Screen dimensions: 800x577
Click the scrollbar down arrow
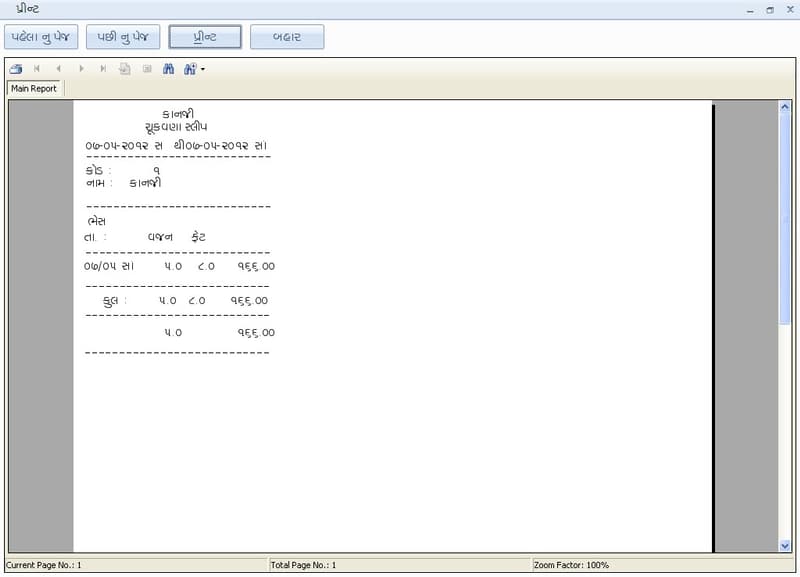(x=786, y=547)
